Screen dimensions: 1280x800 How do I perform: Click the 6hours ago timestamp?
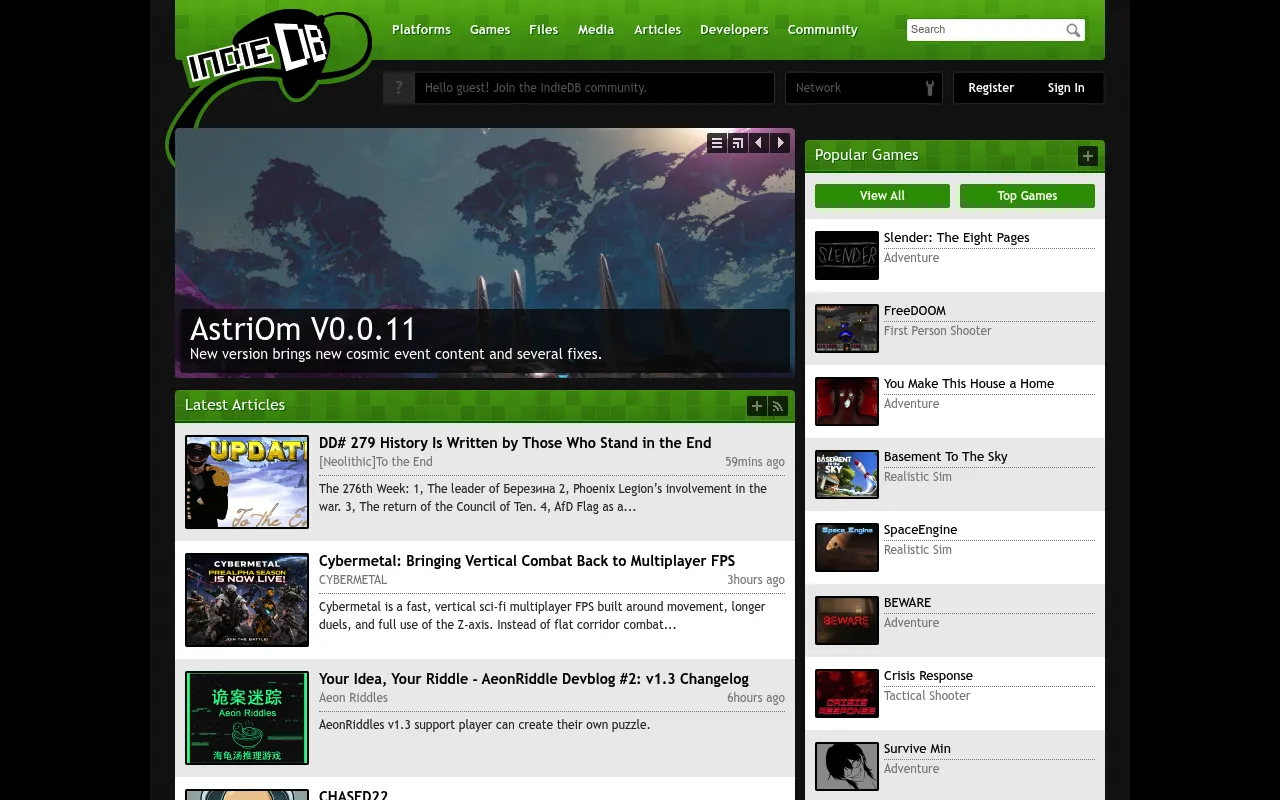click(x=756, y=698)
